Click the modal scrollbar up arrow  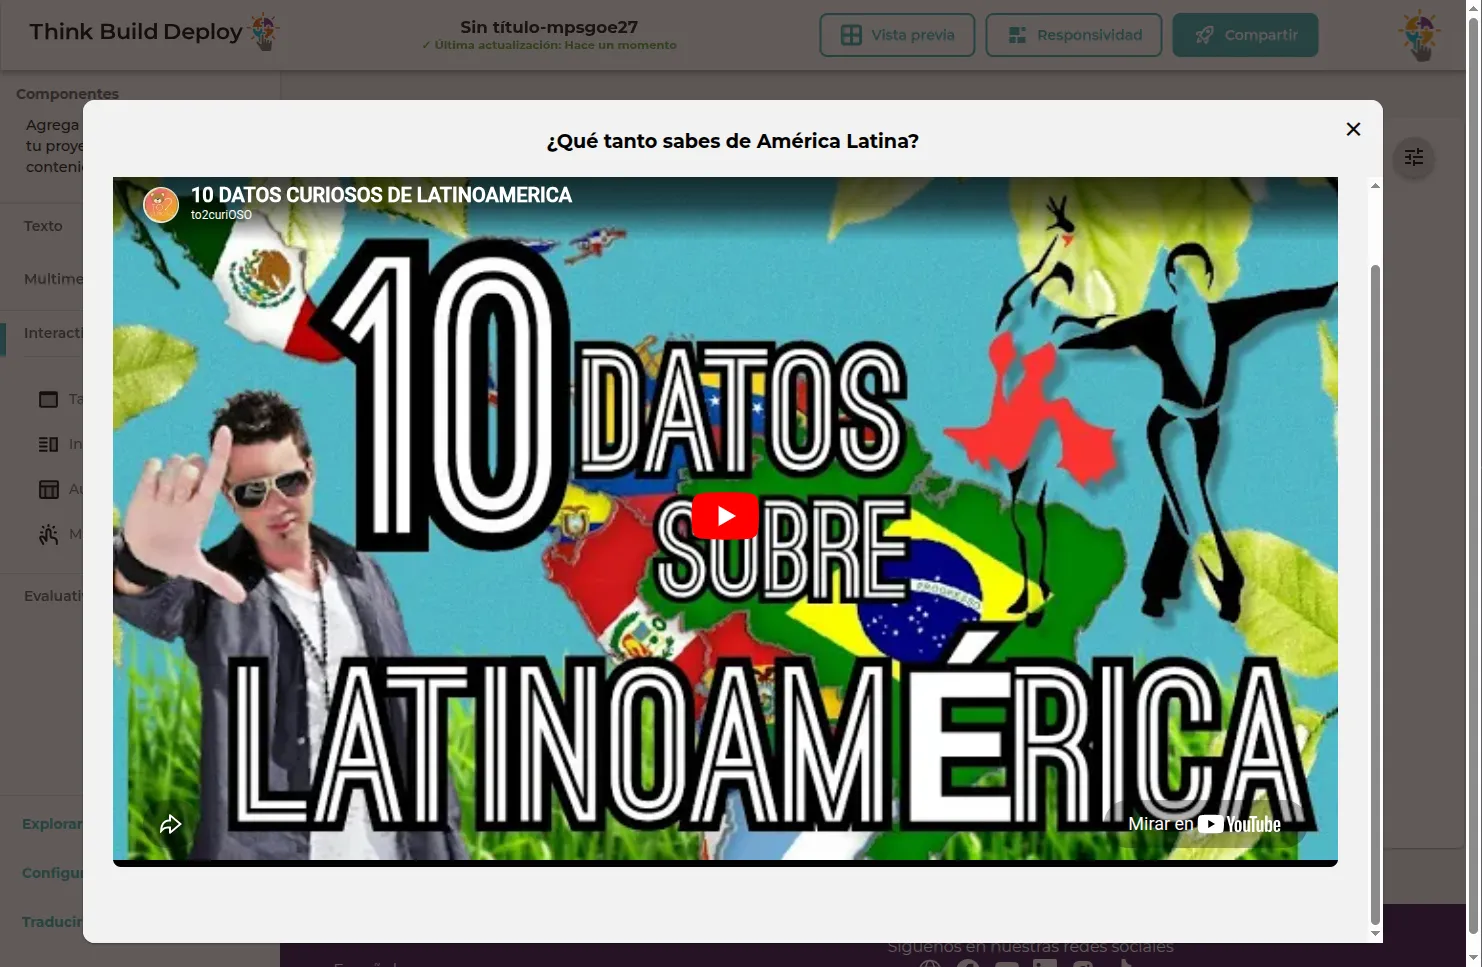1375,185
